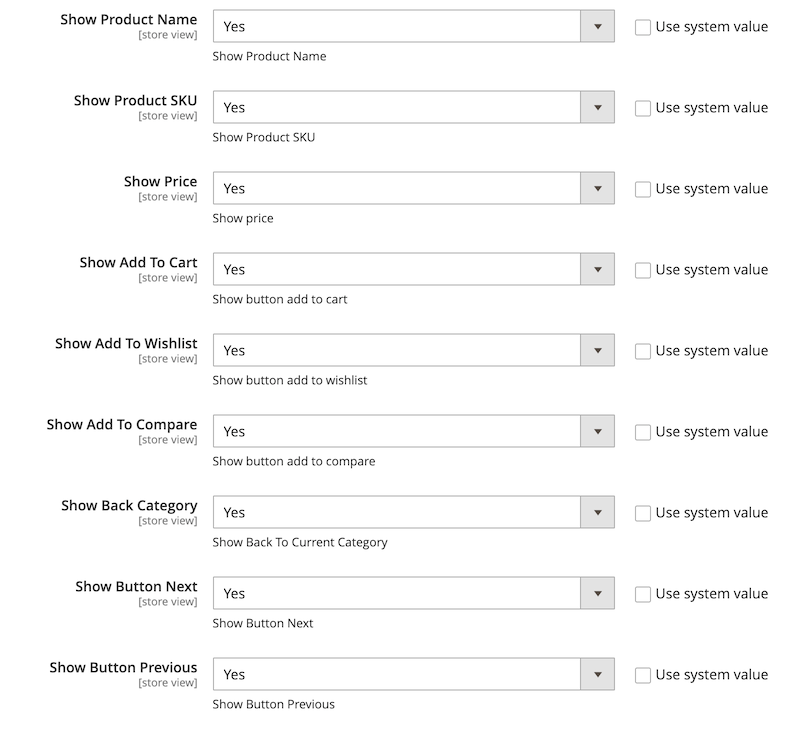
Task: Check Use system value for Show Product SKU
Action: pos(643,108)
